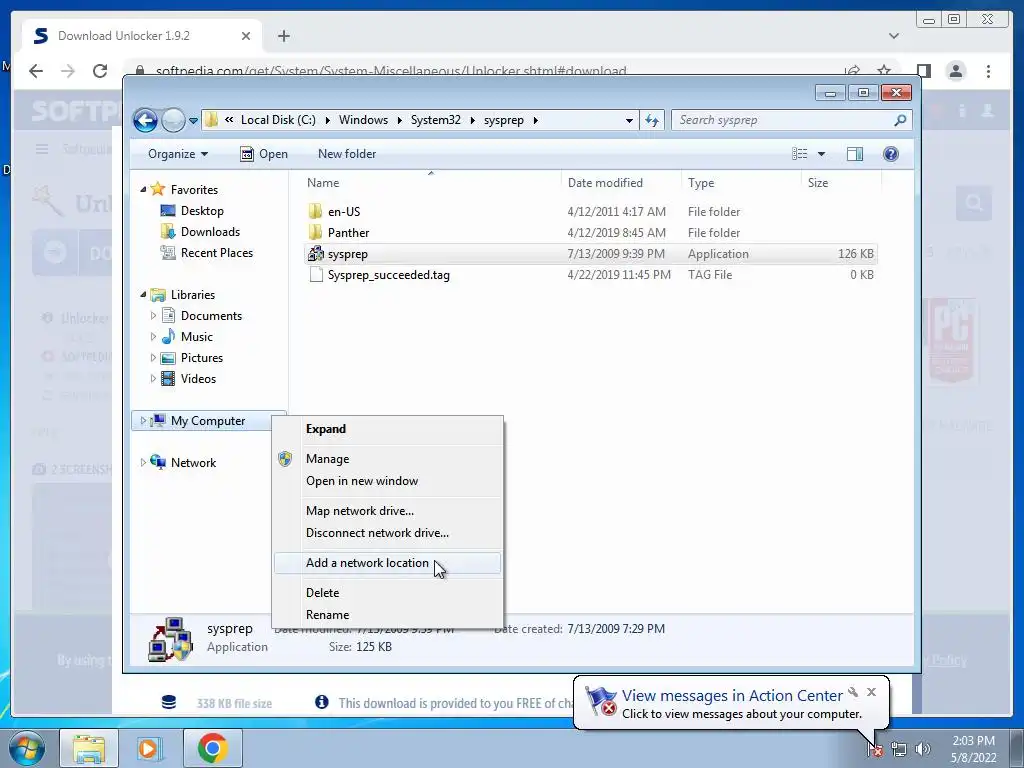Choose Disconnect network drive from menu
Image resolution: width=1024 pixels, height=768 pixels.
[x=388, y=534]
